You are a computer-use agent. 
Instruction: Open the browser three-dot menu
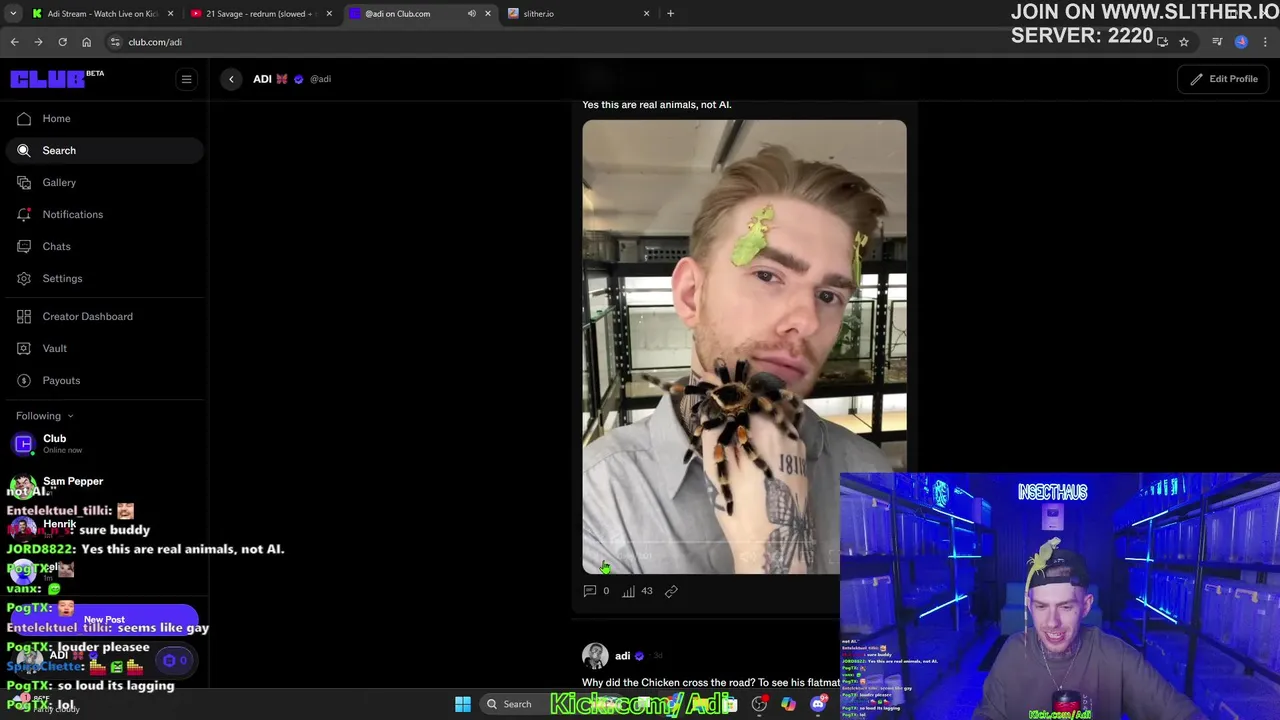click(1266, 42)
